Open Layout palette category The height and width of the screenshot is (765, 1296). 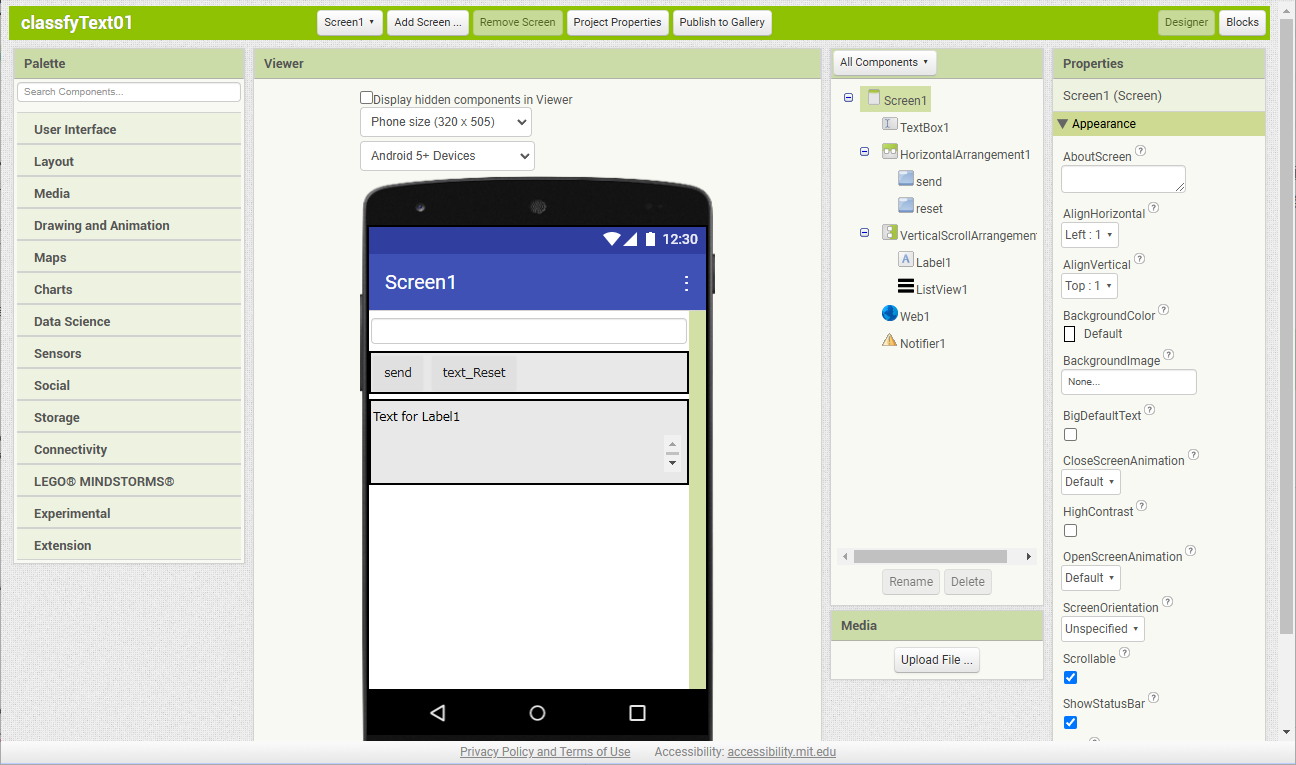point(129,162)
